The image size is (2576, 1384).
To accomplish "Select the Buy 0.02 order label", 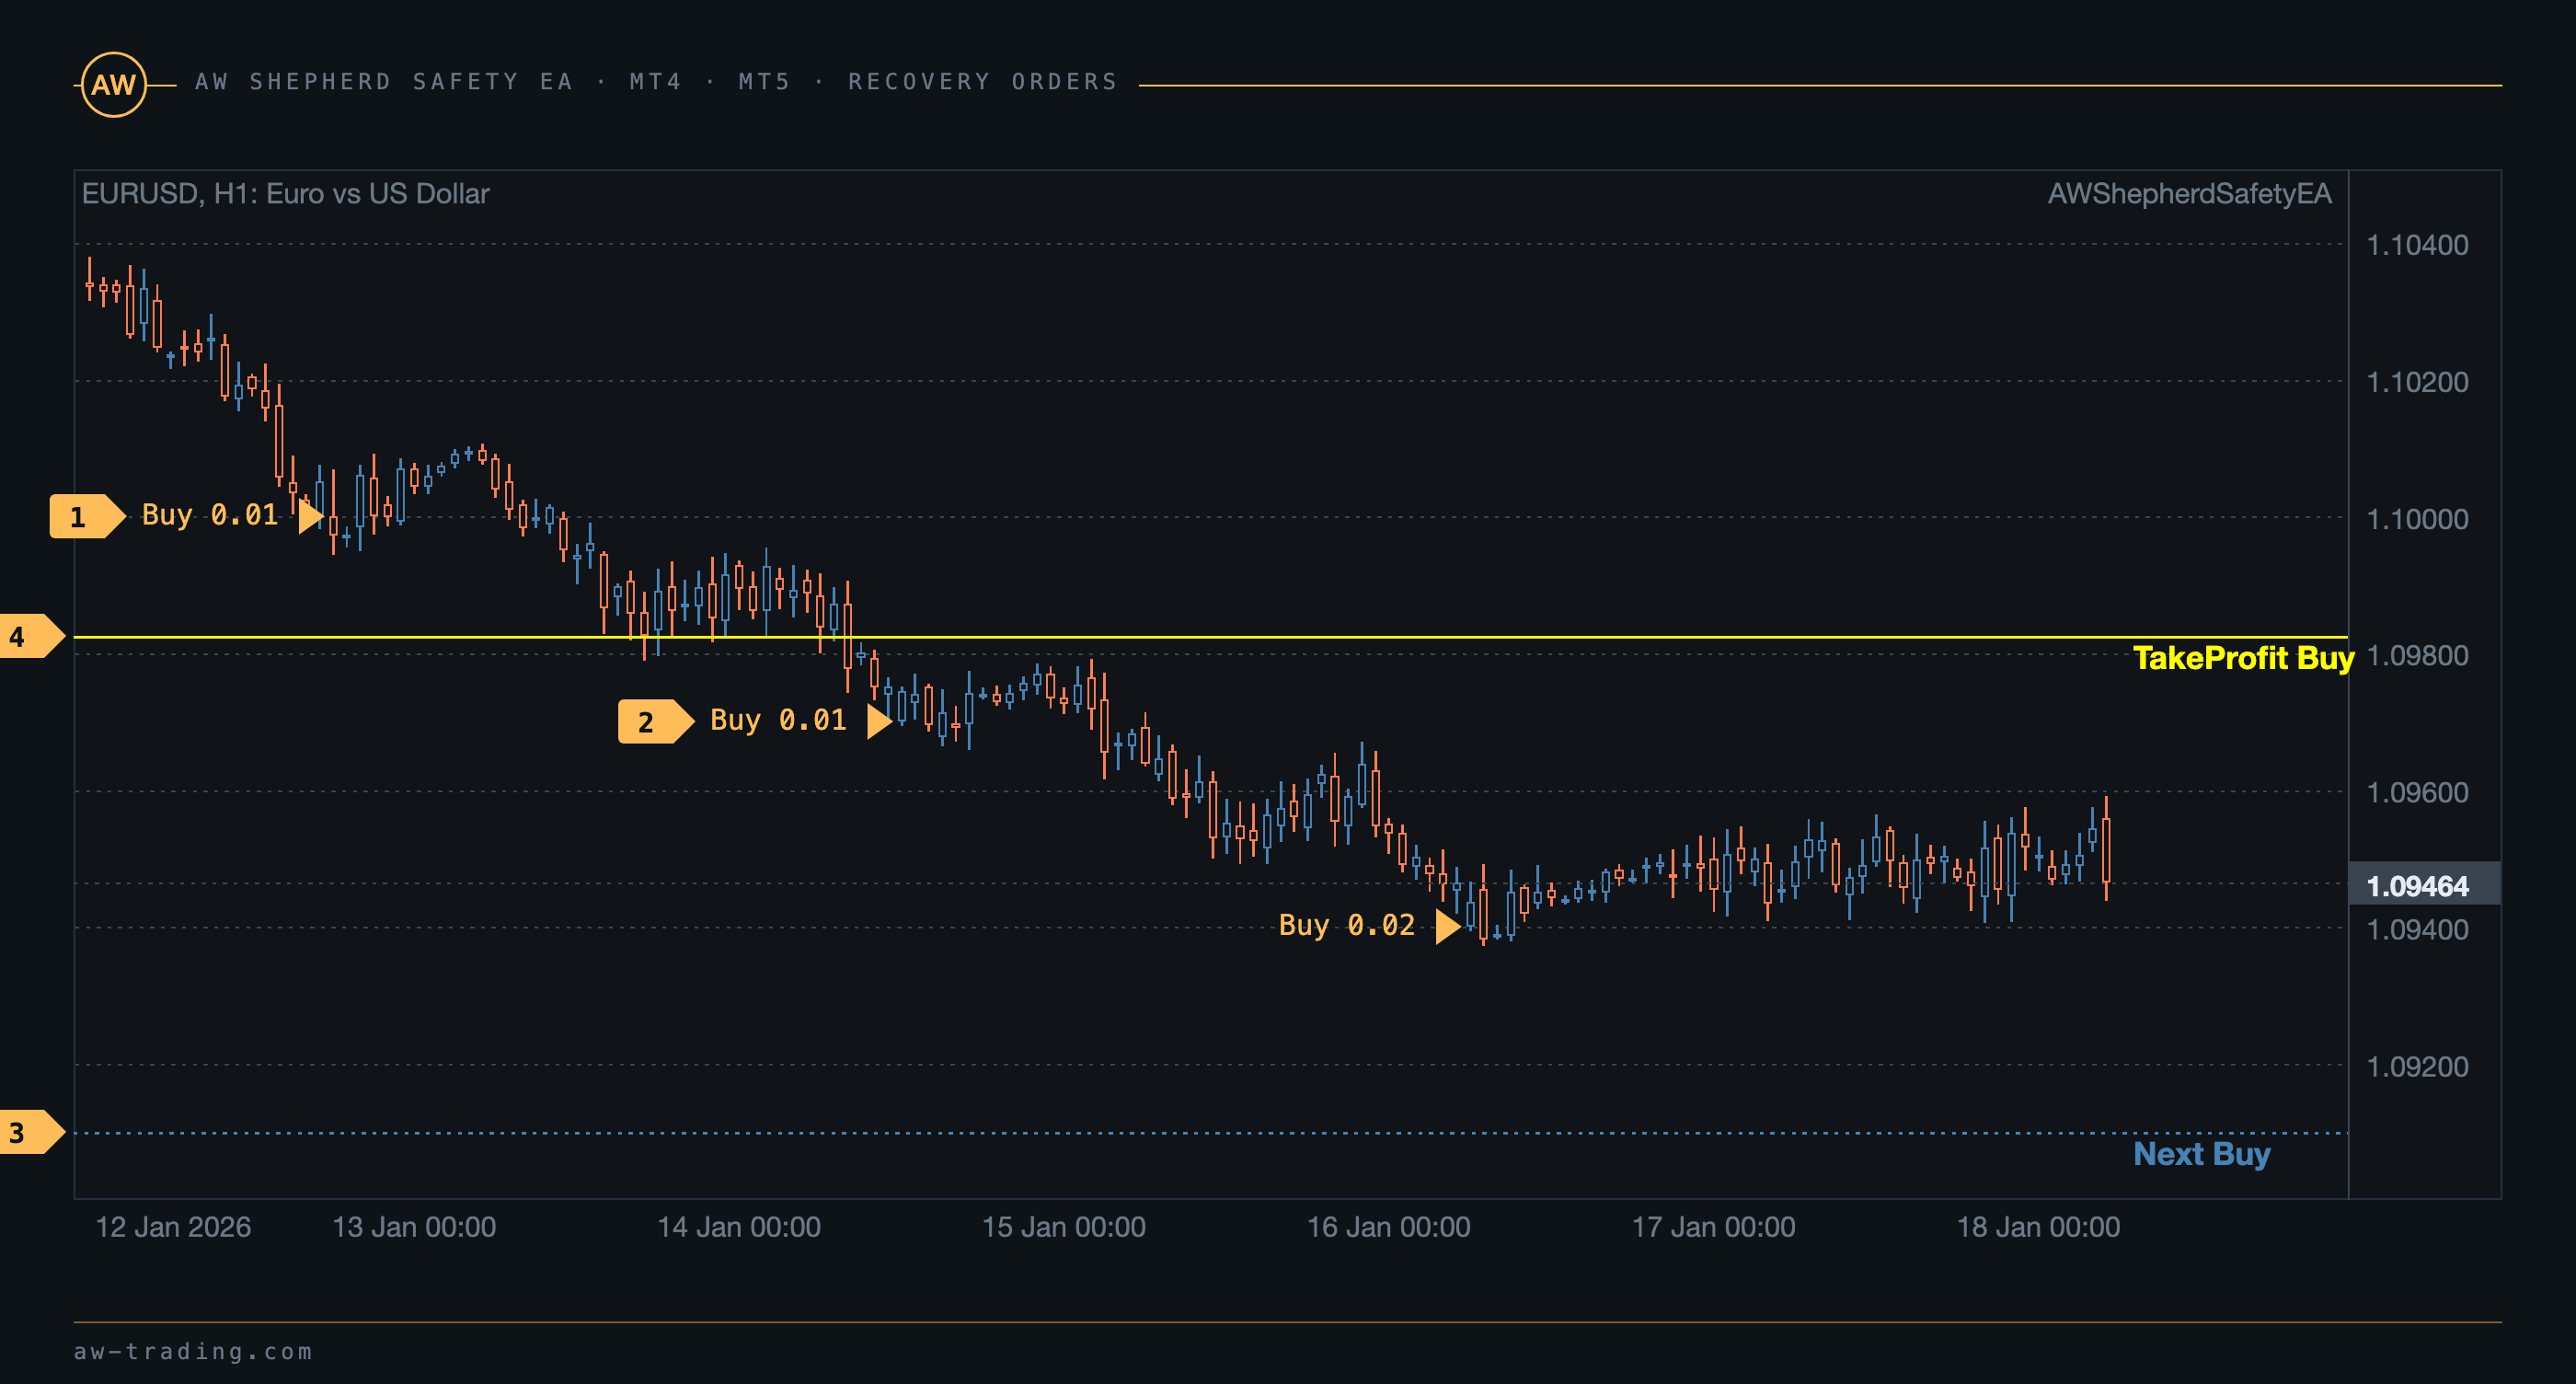I will click(1346, 926).
